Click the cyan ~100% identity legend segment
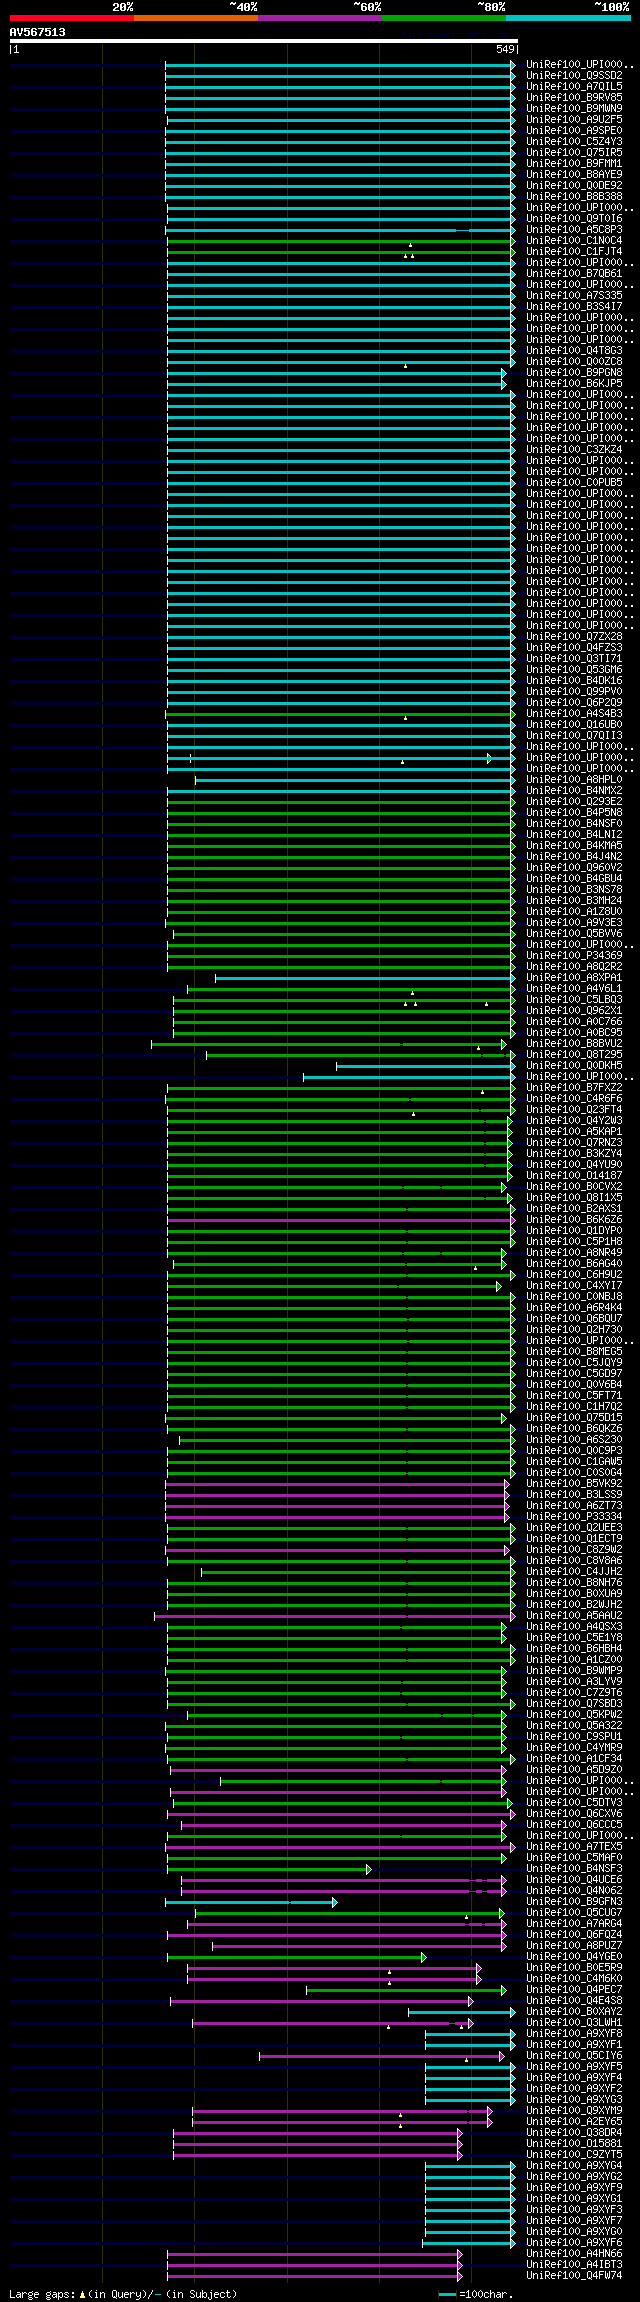The width and height of the screenshot is (640, 2302). 567,18
